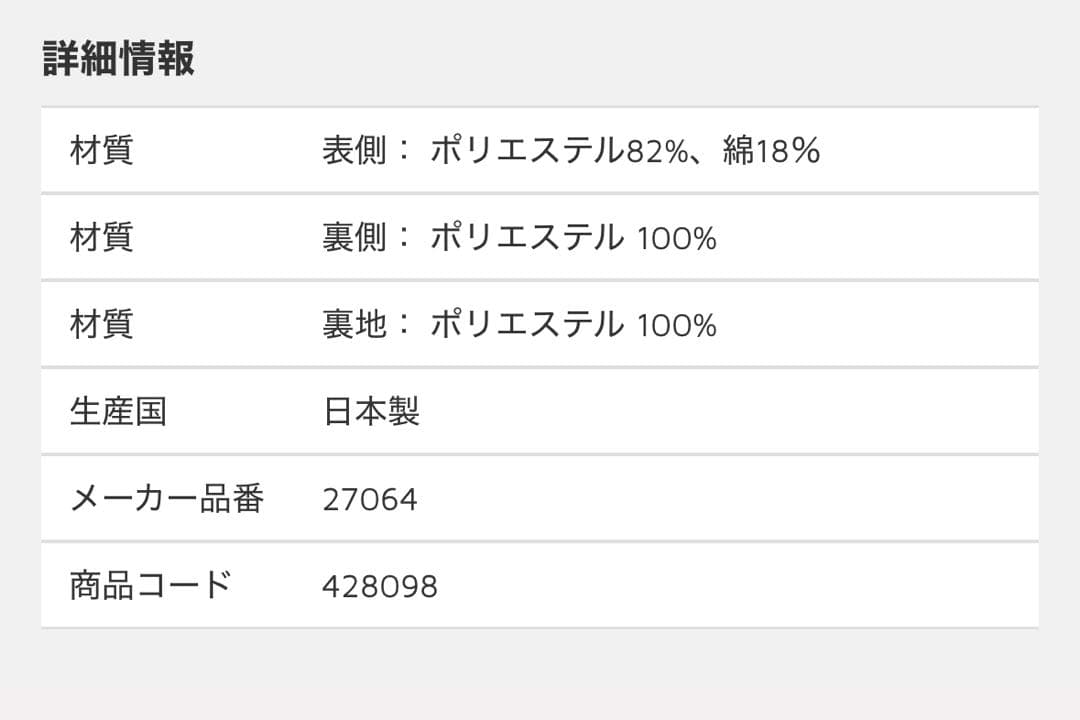
Task: Select the 表側 text in first row
Action: [353, 151]
